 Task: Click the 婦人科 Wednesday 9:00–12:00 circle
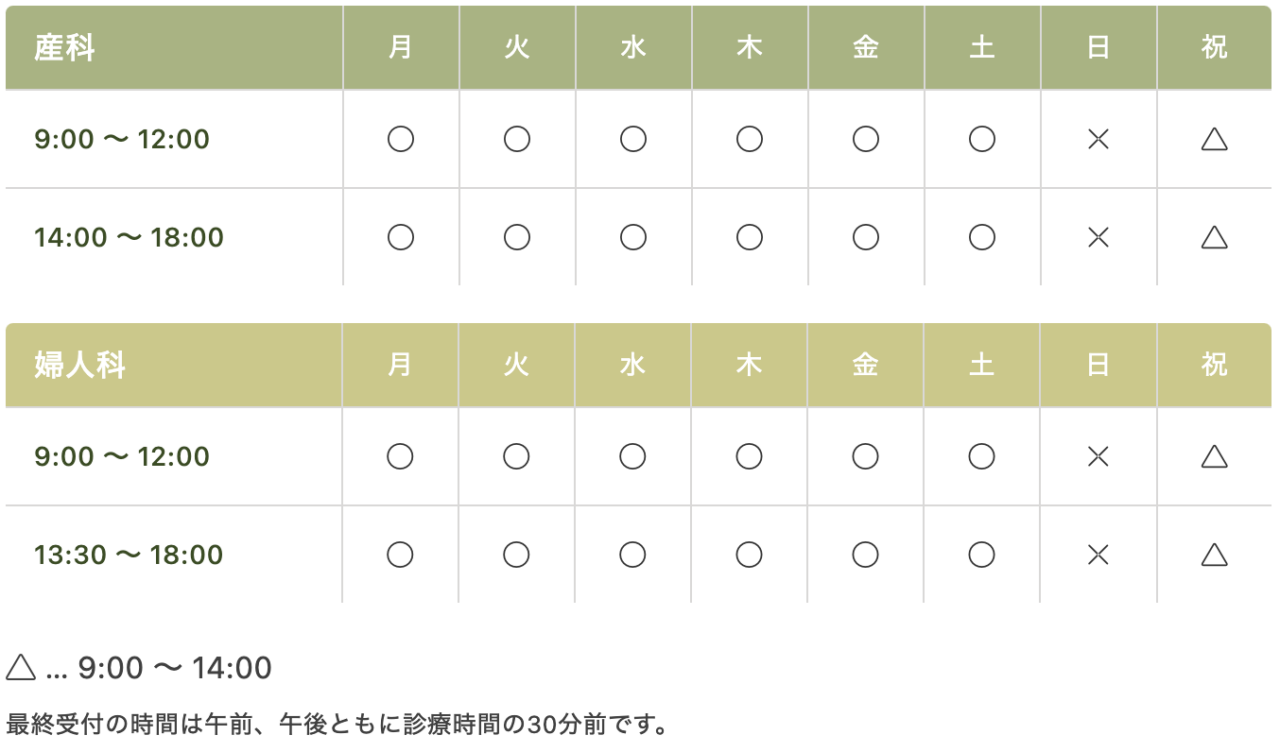632,457
